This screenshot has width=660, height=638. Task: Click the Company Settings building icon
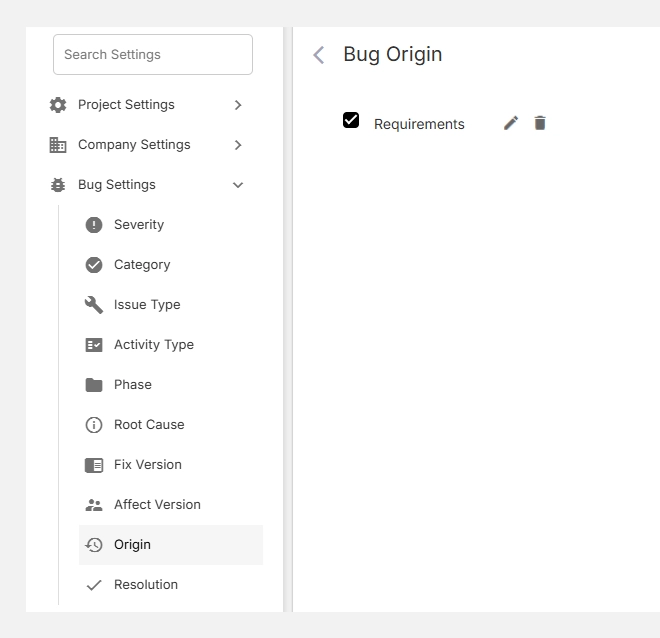click(58, 145)
